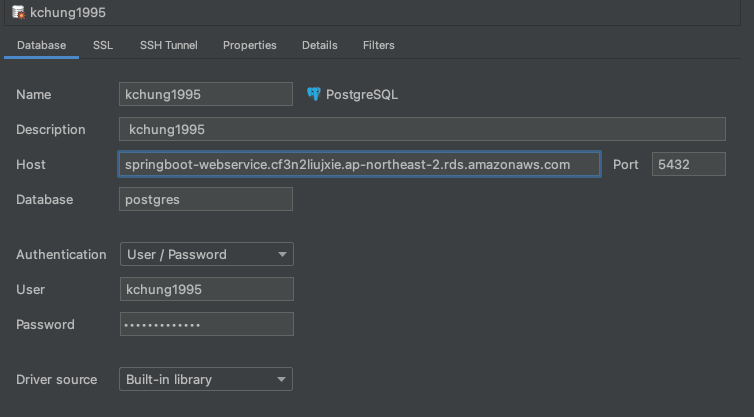Edit the Port field showing 5432

(689, 164)
